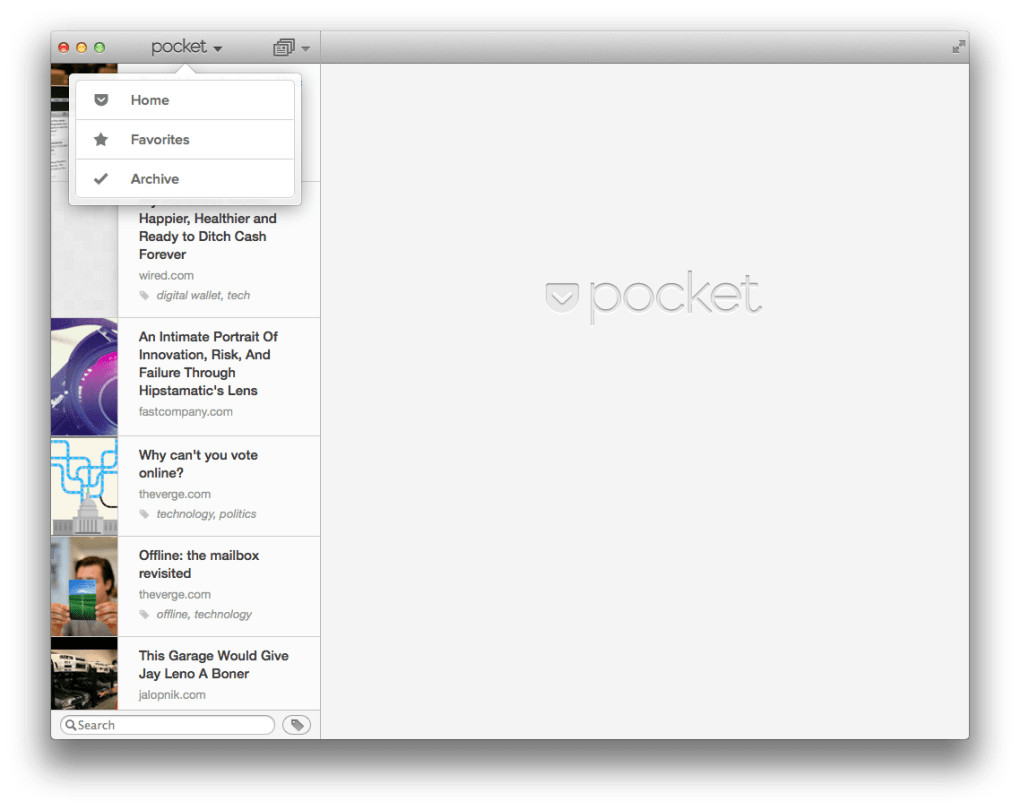Image resolution: width=1020 pixels, height=810 pixels.
Task: Click the 'digital wallet, tech' tags
Action: click(203, 295)
